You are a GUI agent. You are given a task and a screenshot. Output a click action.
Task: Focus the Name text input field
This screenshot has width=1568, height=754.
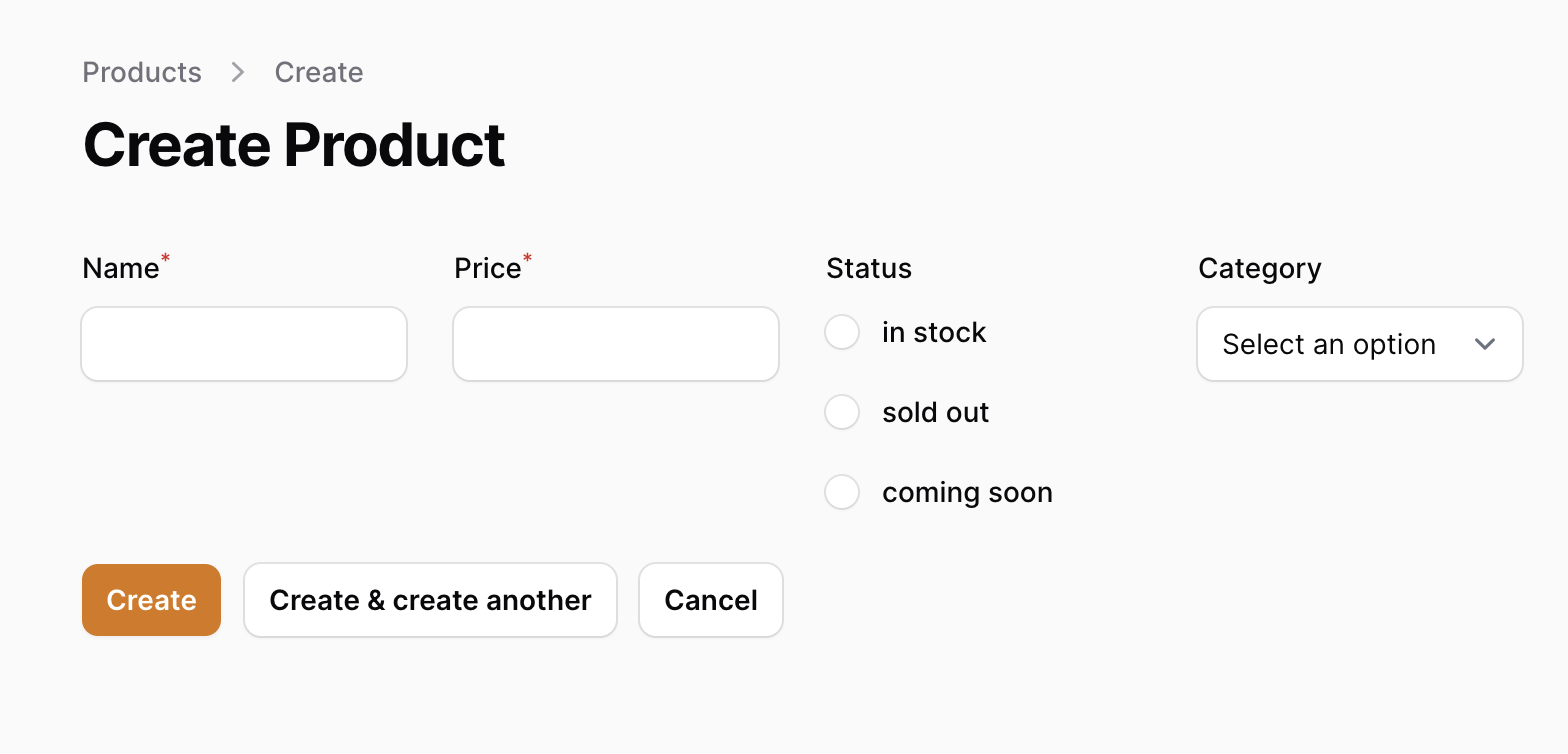tap(244, 344)
